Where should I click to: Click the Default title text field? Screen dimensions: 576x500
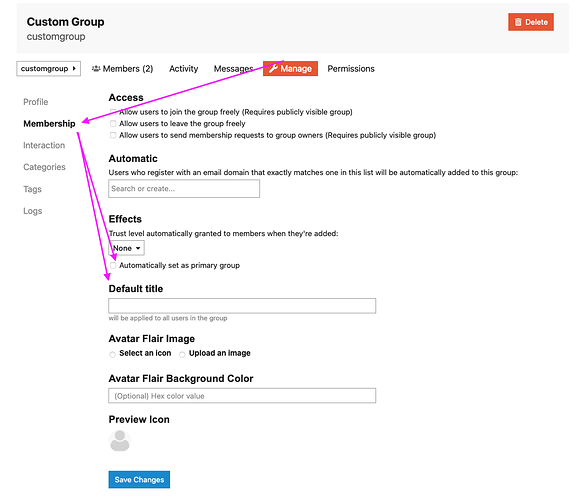[242, 306]
